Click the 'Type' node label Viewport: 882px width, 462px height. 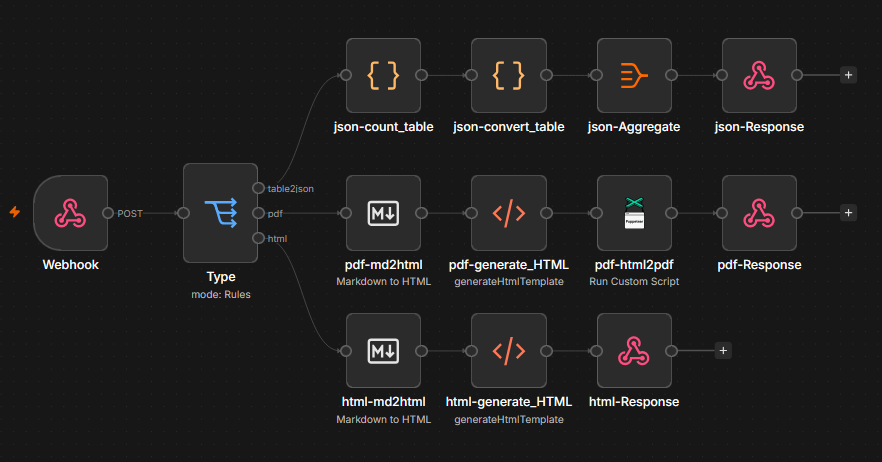click(x=220, y=277)
